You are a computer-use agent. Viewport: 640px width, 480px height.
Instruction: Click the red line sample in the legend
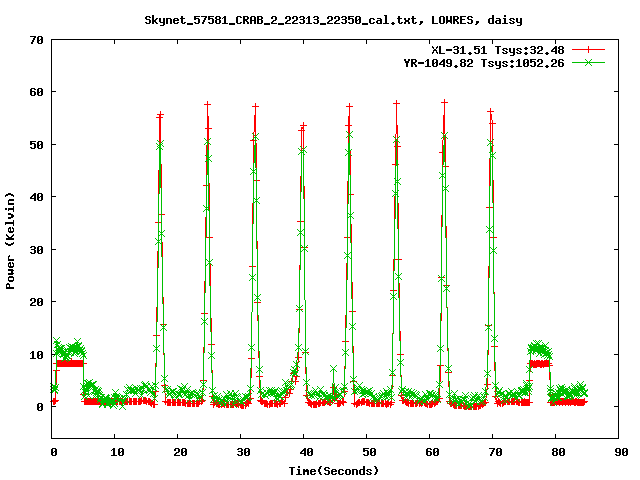click(x=588, y=50)
